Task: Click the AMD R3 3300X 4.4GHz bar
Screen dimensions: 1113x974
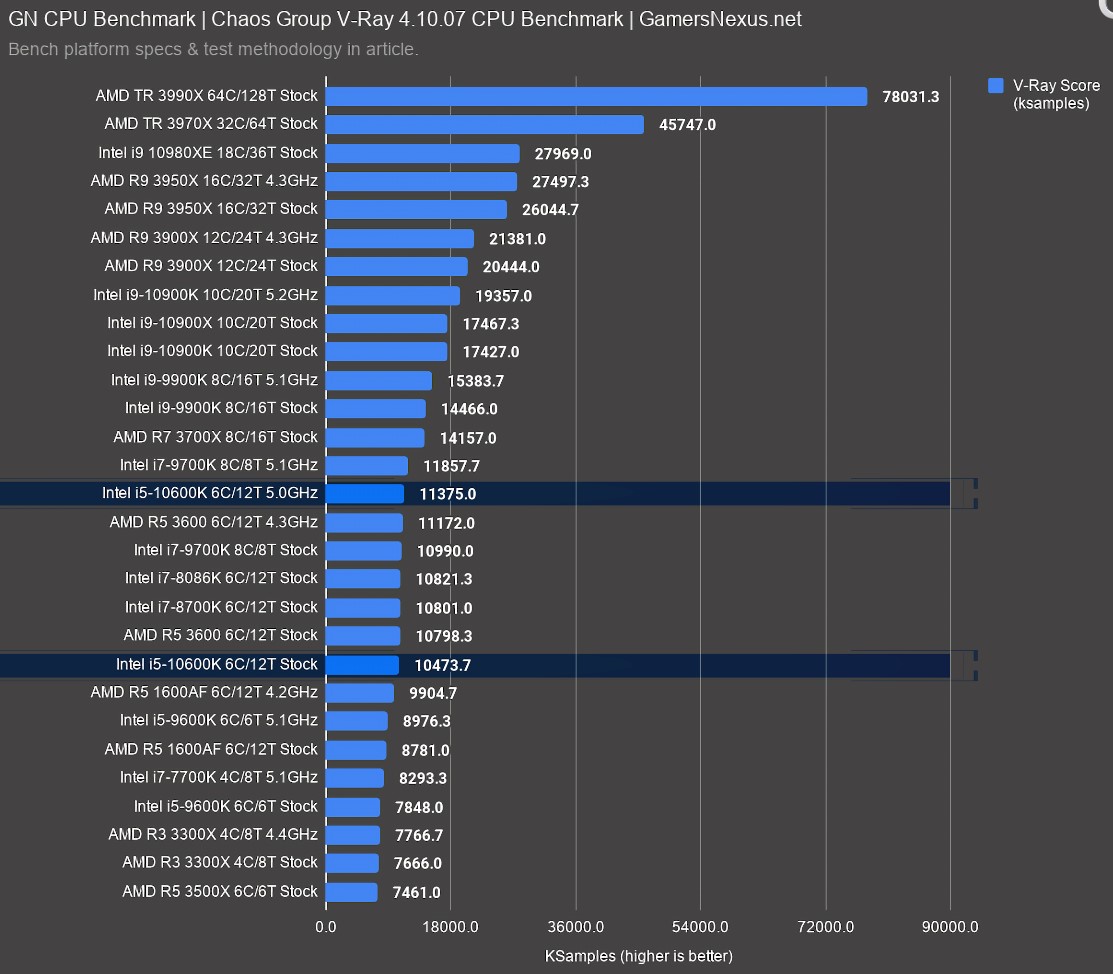Action: click(353, 835)
